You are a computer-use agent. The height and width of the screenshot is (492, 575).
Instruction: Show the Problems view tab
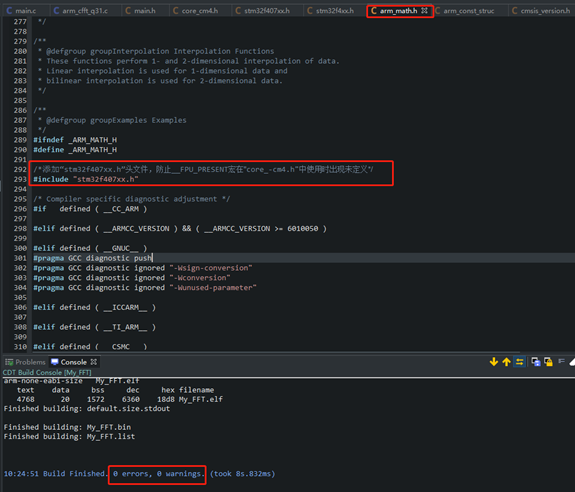click(x=25, y=362)
